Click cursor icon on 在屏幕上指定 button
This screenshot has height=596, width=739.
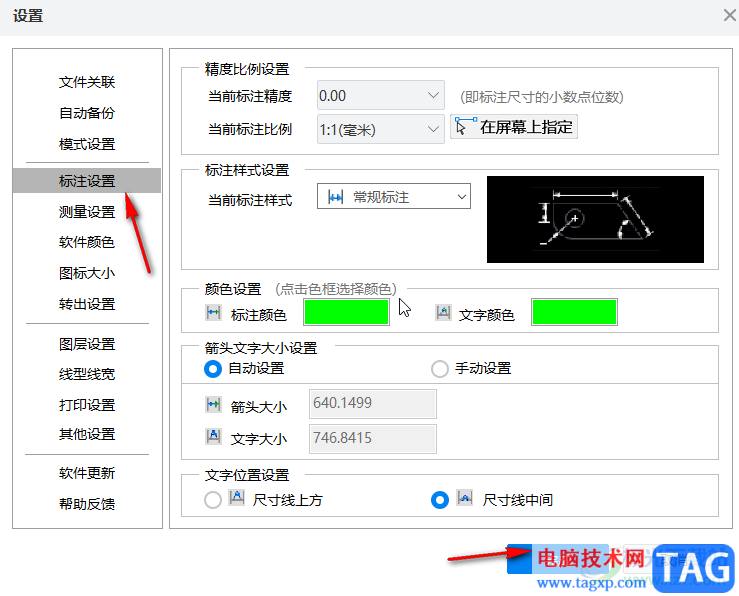point(465,126)
